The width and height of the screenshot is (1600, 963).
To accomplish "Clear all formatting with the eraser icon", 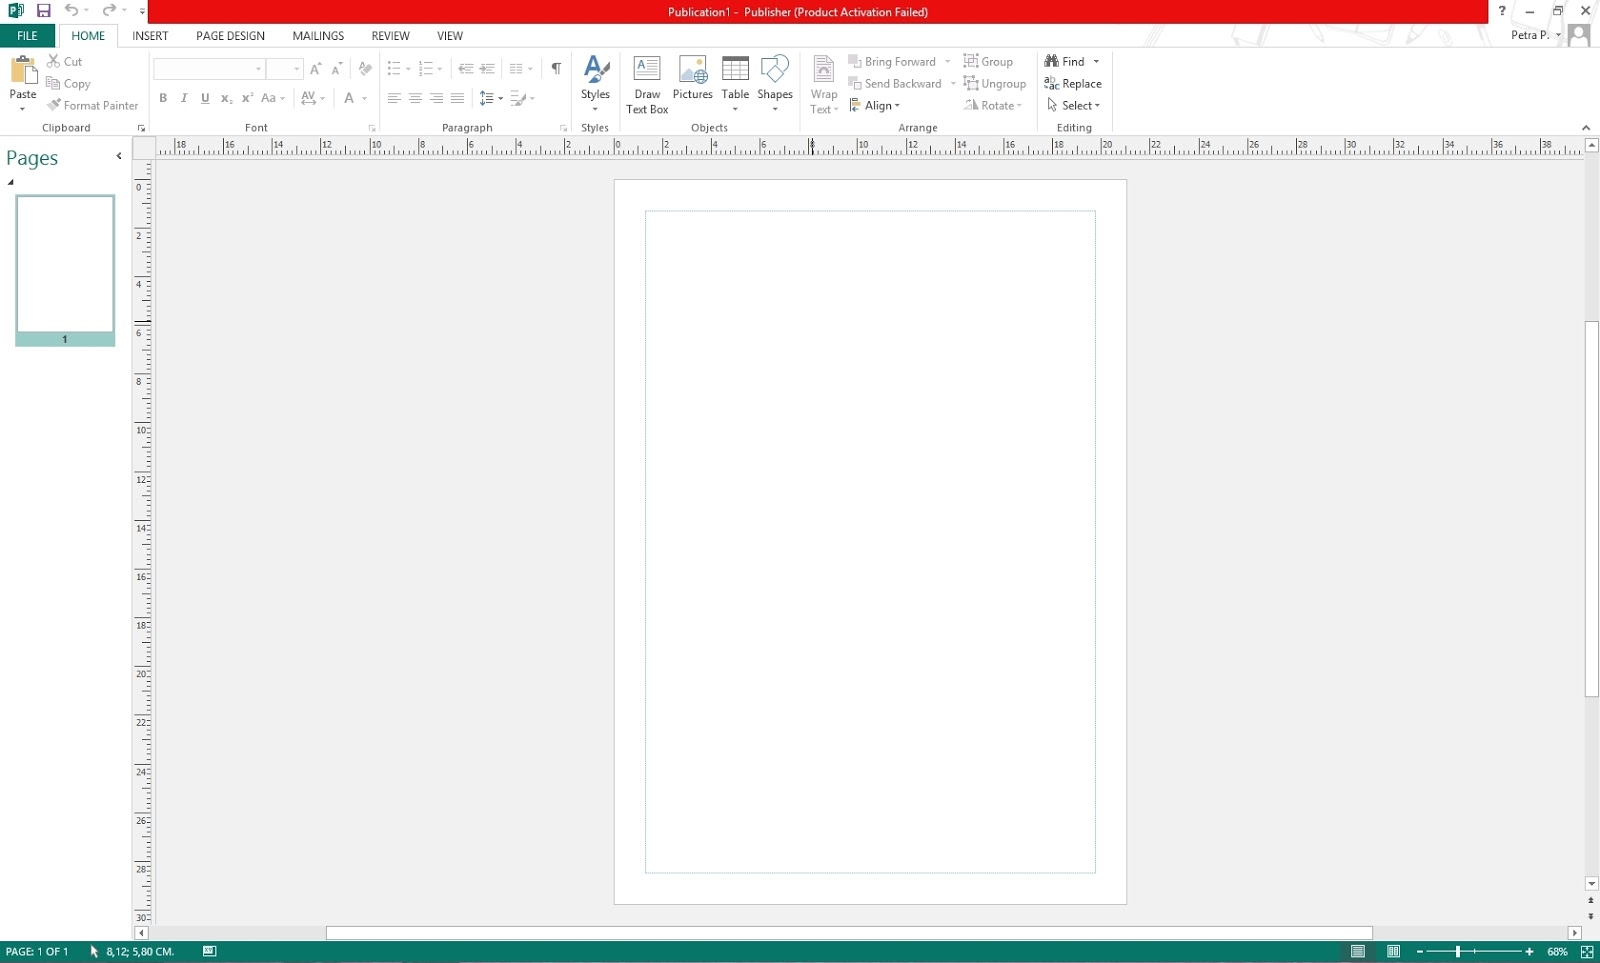I will 365,68.
